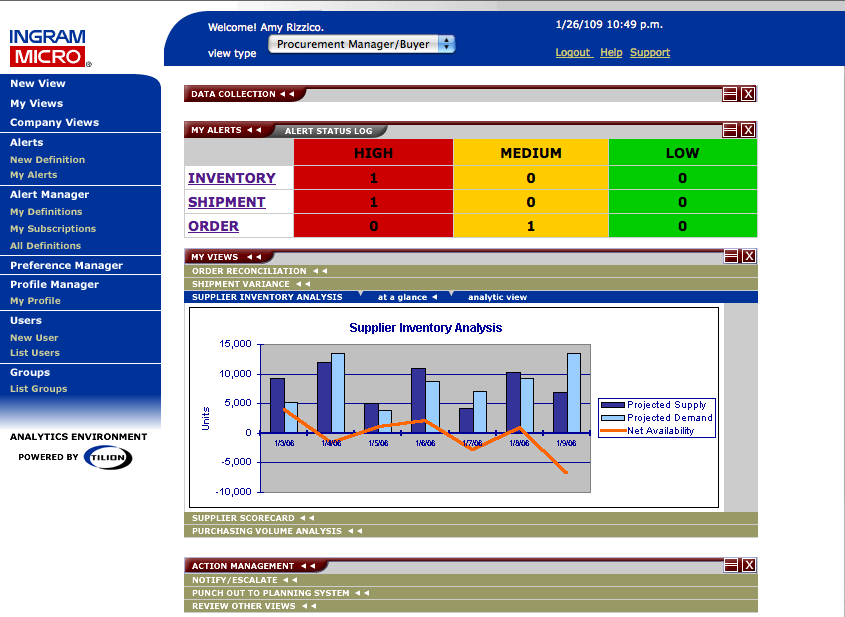
Task: Click the Tilion logo
Action: (108, 457)
